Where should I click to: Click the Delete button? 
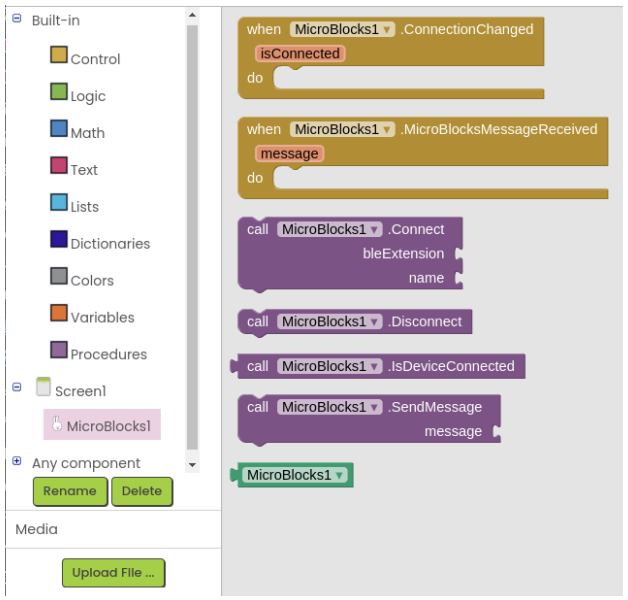point(142,491)
